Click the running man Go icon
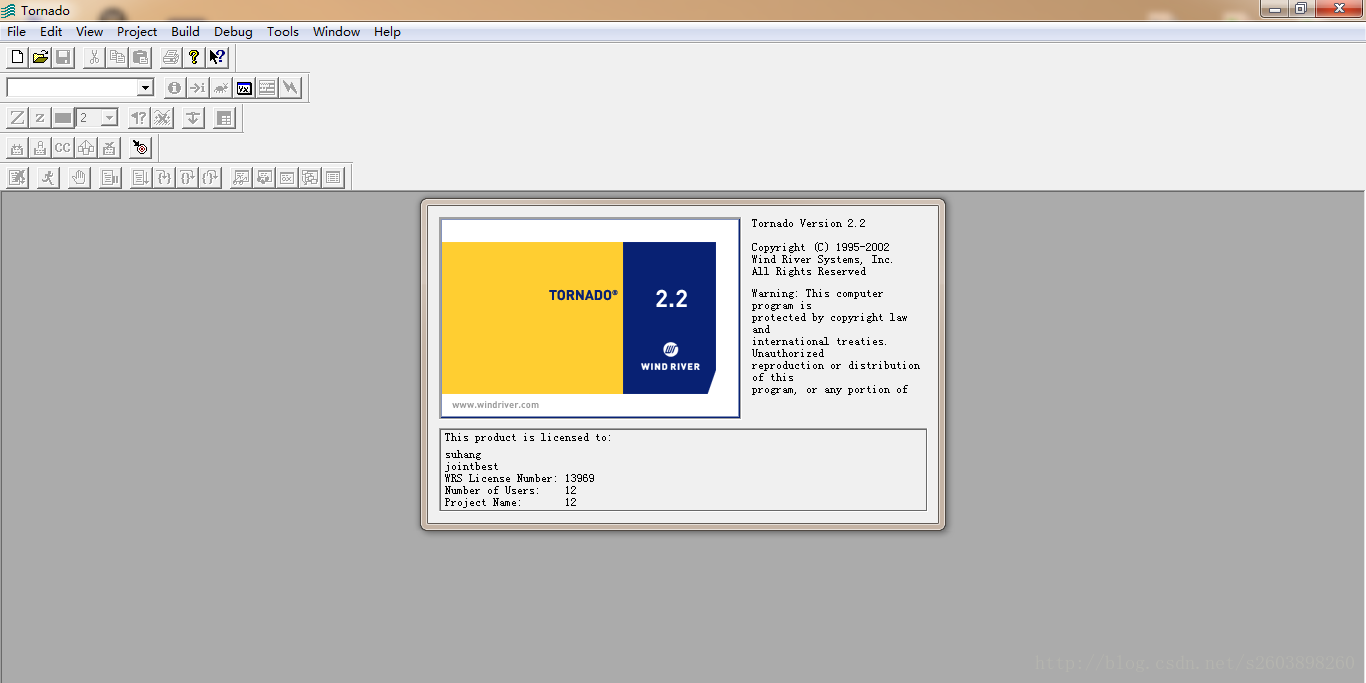 pyautogui.click(x=48, y=178)
